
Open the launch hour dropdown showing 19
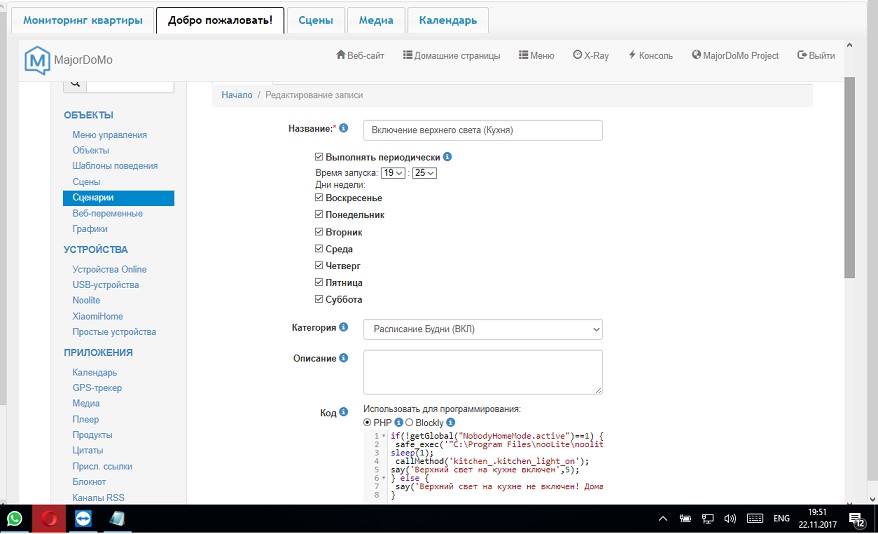394,173
